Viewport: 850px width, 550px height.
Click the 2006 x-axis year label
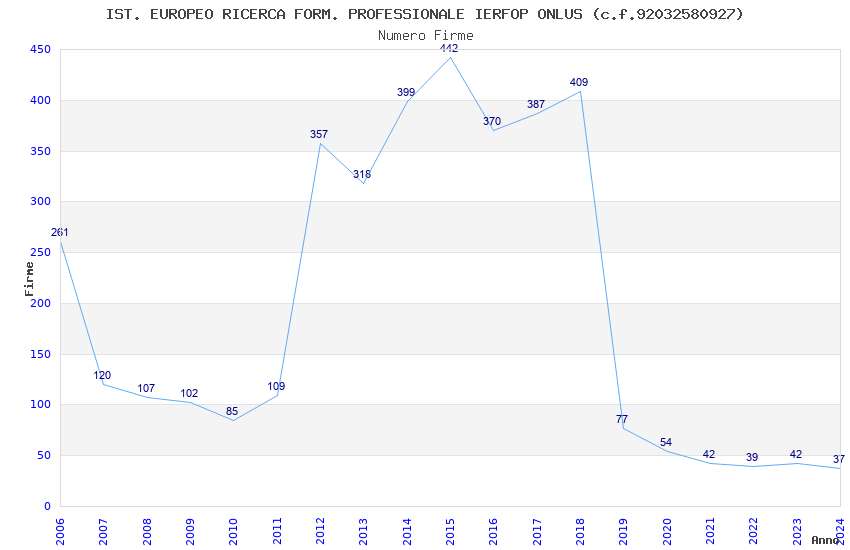click(60, 532)
